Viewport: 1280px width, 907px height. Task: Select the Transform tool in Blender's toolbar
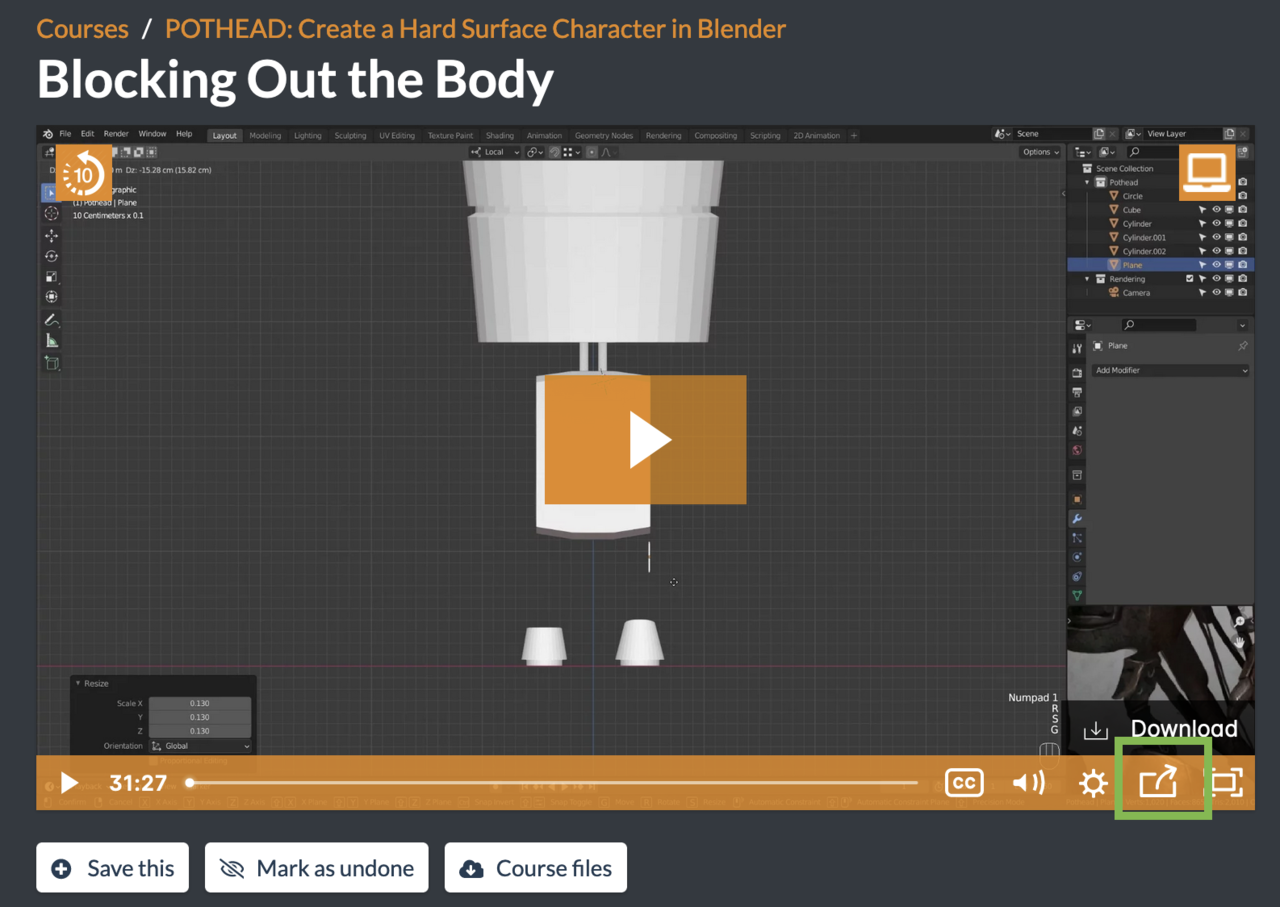click(x=51, y=297)
